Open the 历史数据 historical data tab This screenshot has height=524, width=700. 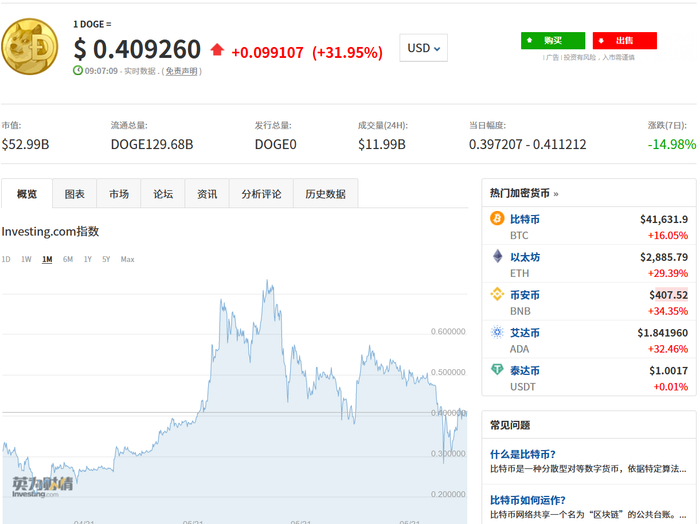(325, 194)
